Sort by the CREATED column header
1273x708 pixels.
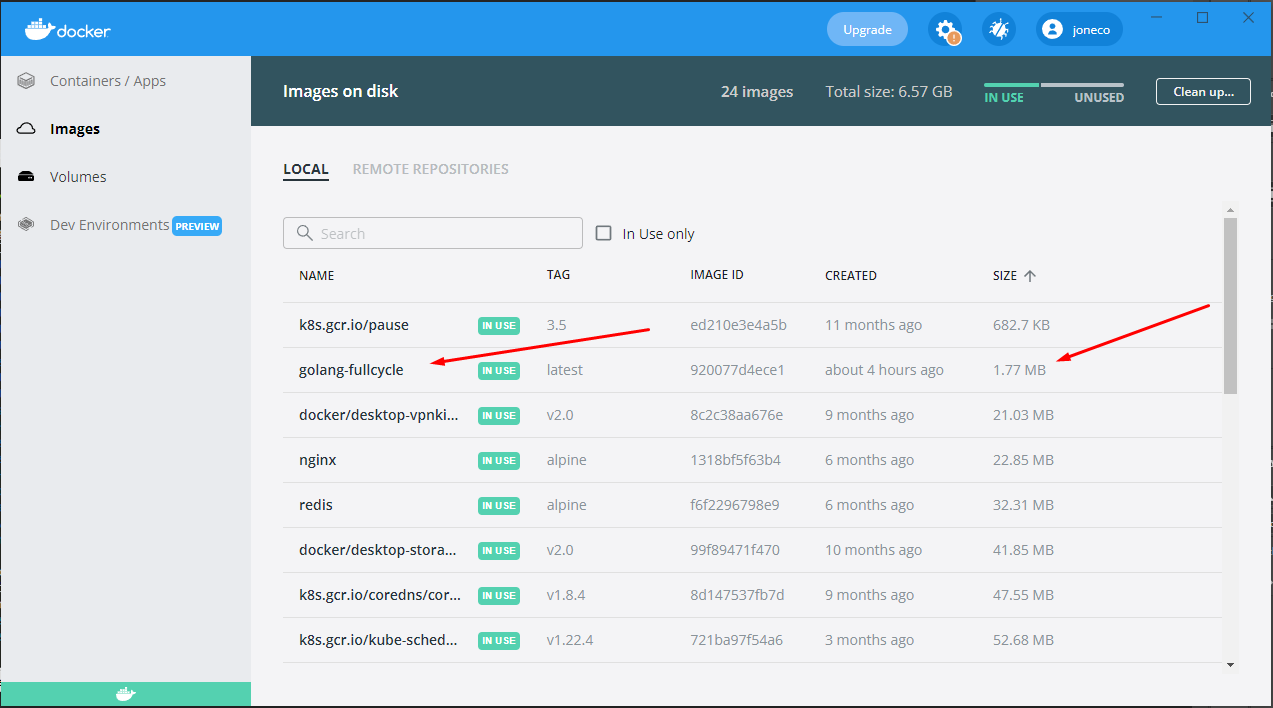point(851,275)
